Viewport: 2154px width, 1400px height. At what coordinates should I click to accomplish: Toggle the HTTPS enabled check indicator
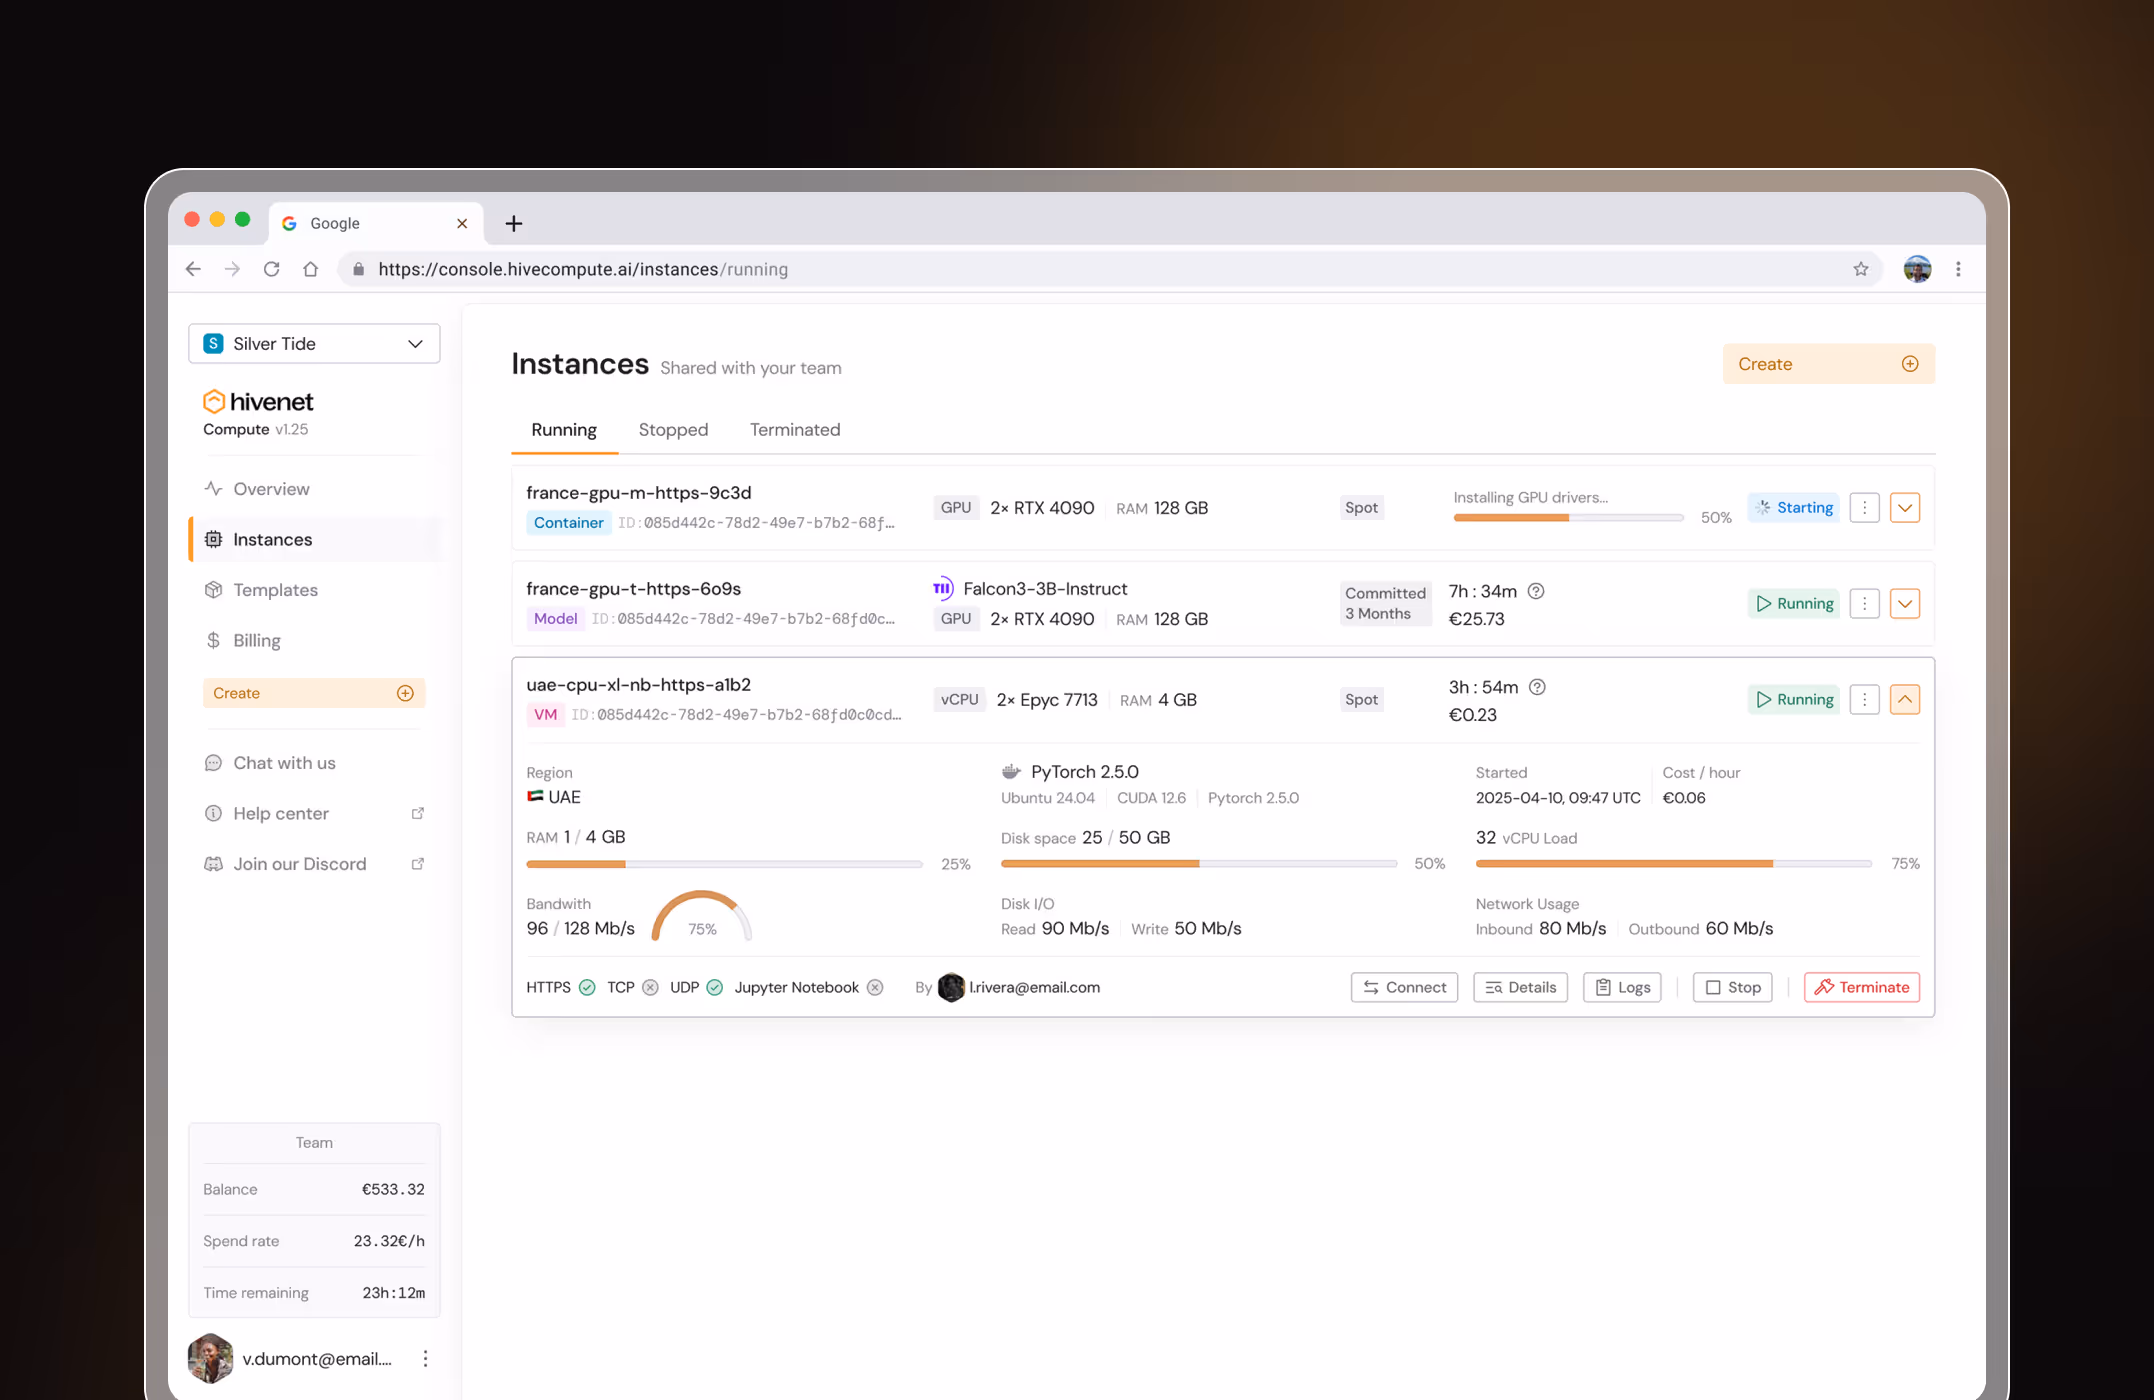(x=587, y=987)
